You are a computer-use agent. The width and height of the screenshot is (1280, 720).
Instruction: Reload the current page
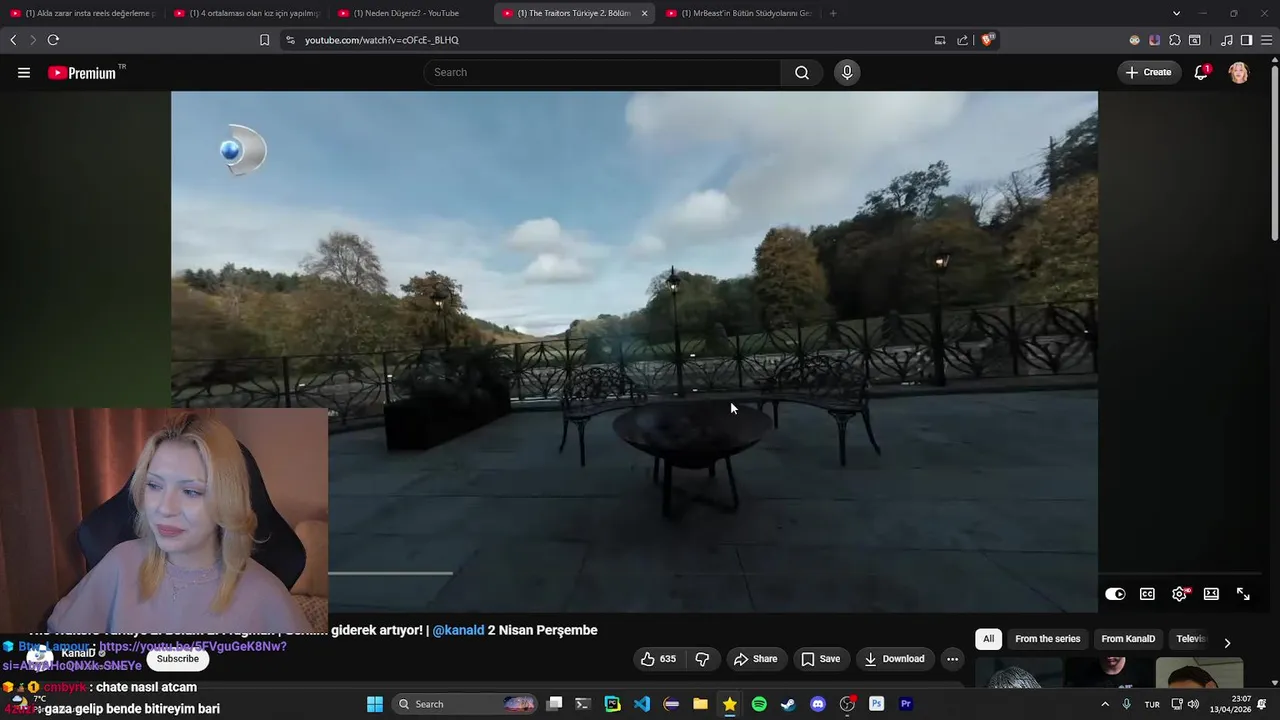(x=53, y=40)
